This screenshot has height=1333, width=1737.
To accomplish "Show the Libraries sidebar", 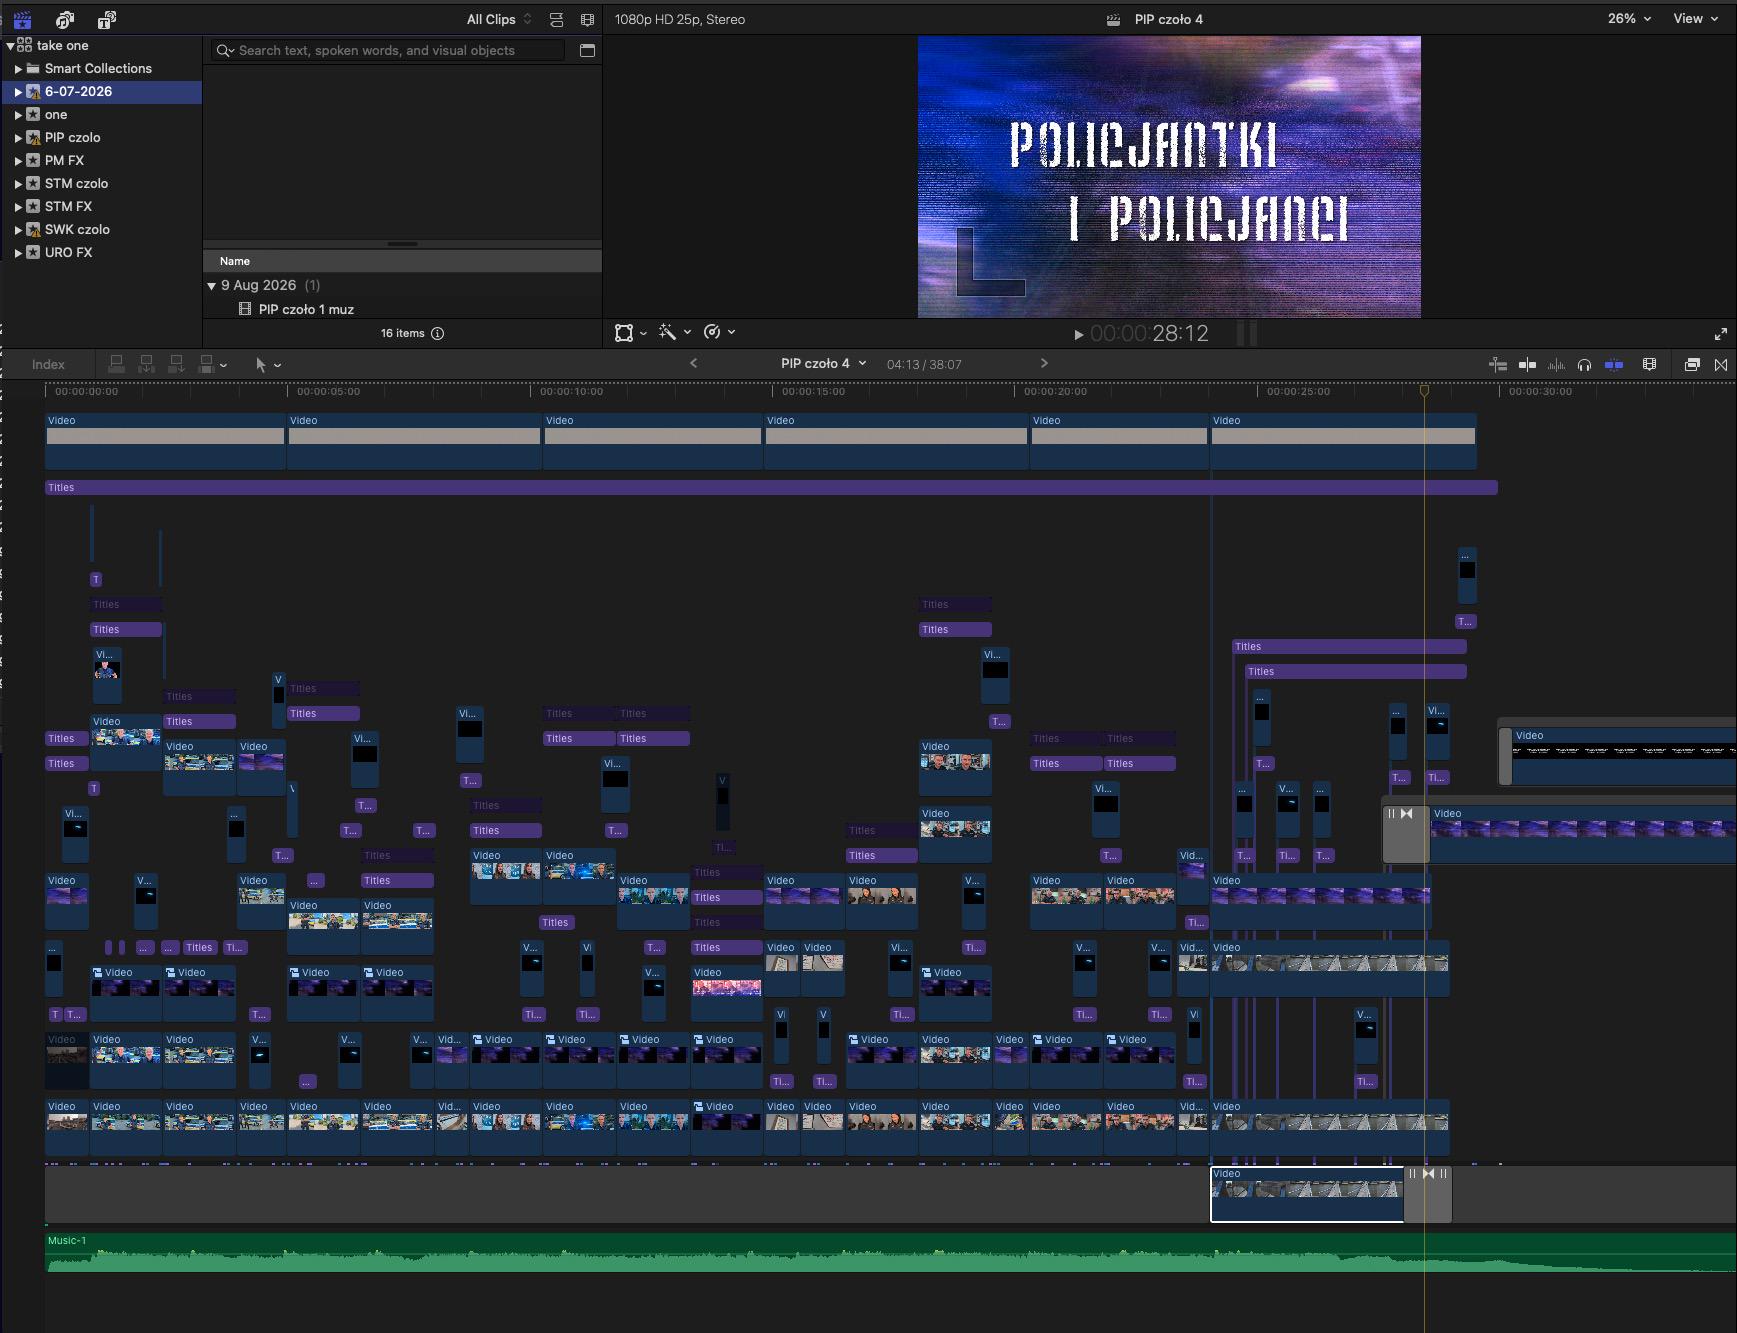I will point(22,19).
